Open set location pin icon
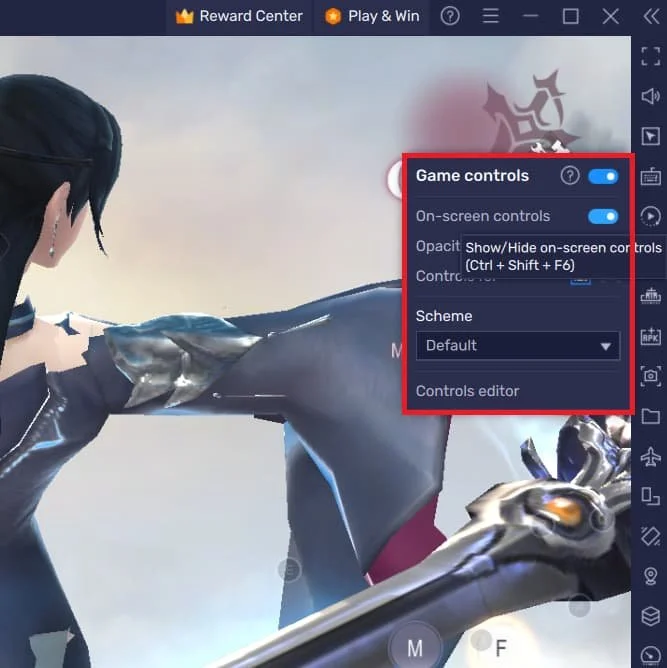The width and height of the screenshot is (667, 668). 650,576
